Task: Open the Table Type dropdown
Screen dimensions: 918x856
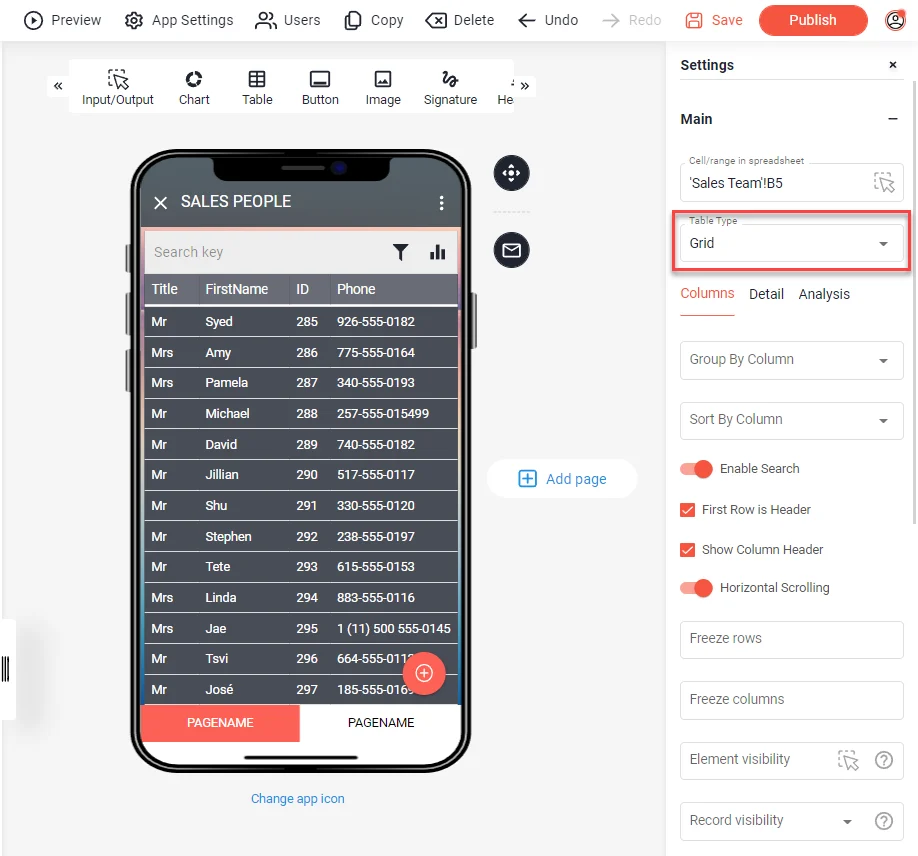Action: (791, 243)
